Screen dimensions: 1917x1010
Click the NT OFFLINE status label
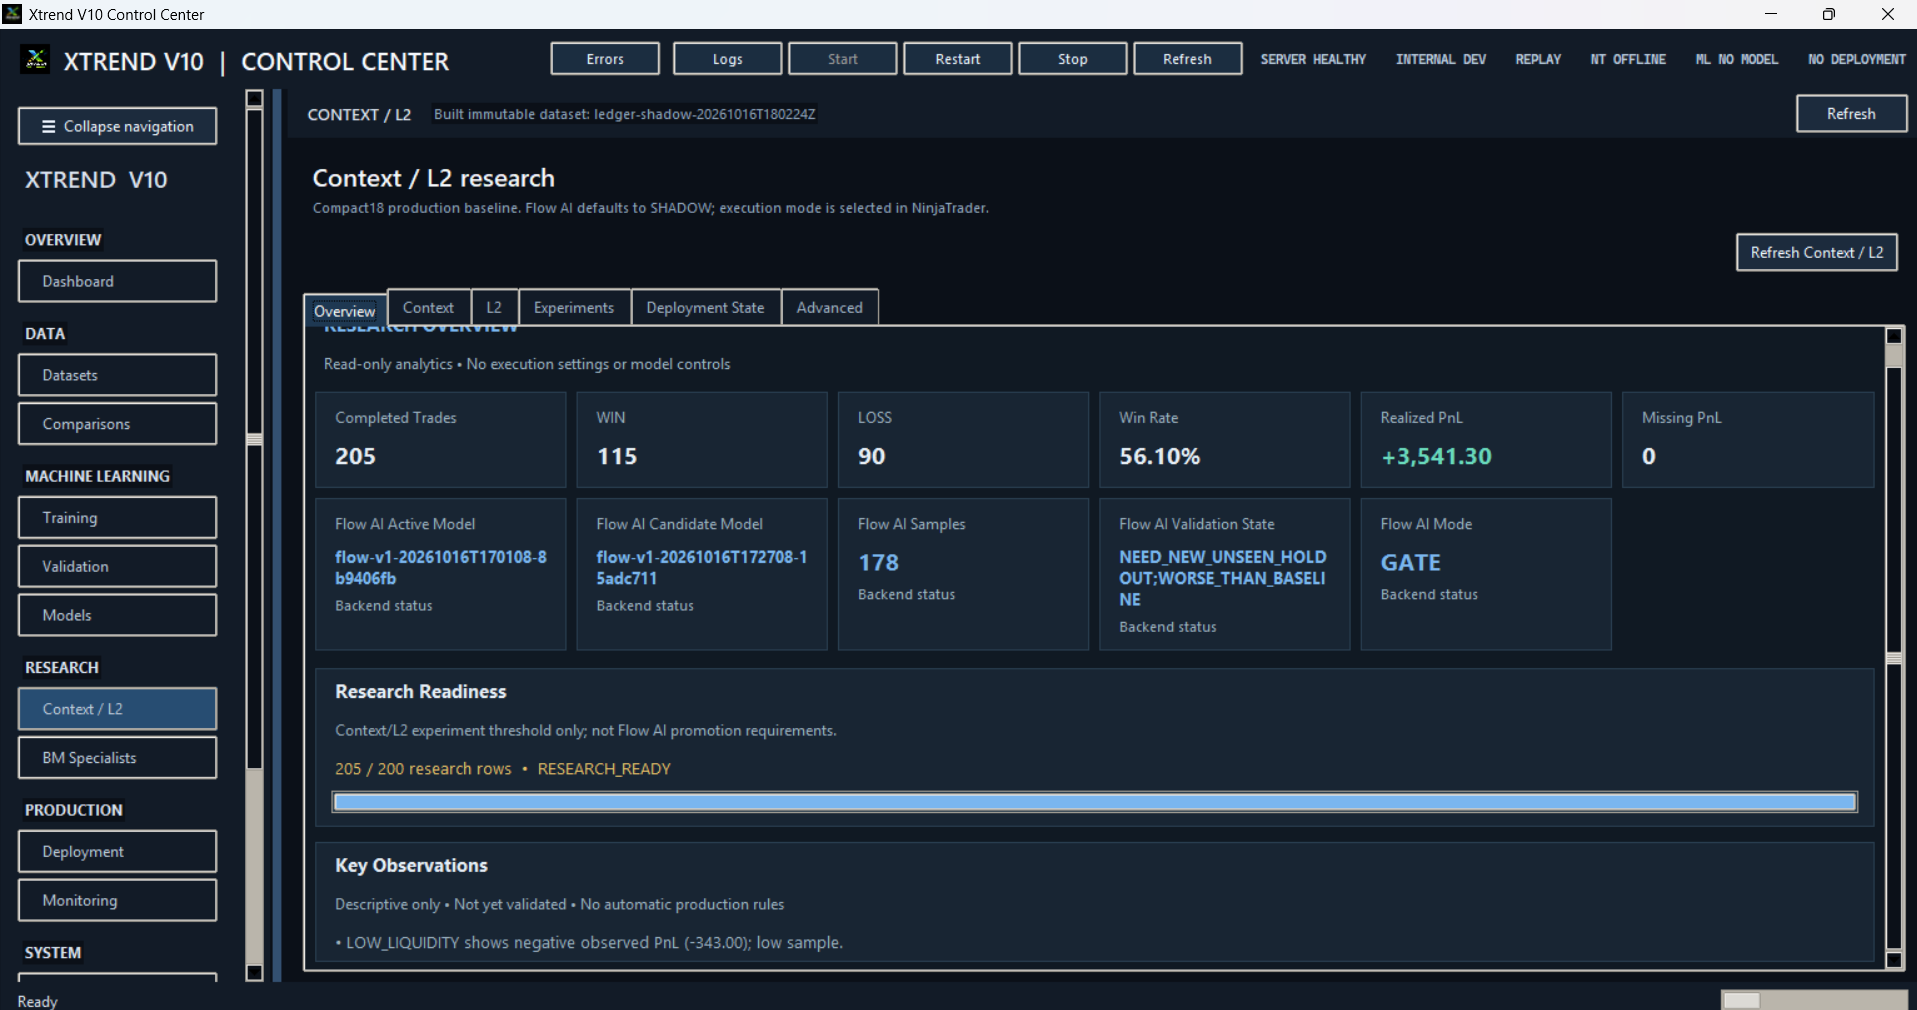(1628, 59)
